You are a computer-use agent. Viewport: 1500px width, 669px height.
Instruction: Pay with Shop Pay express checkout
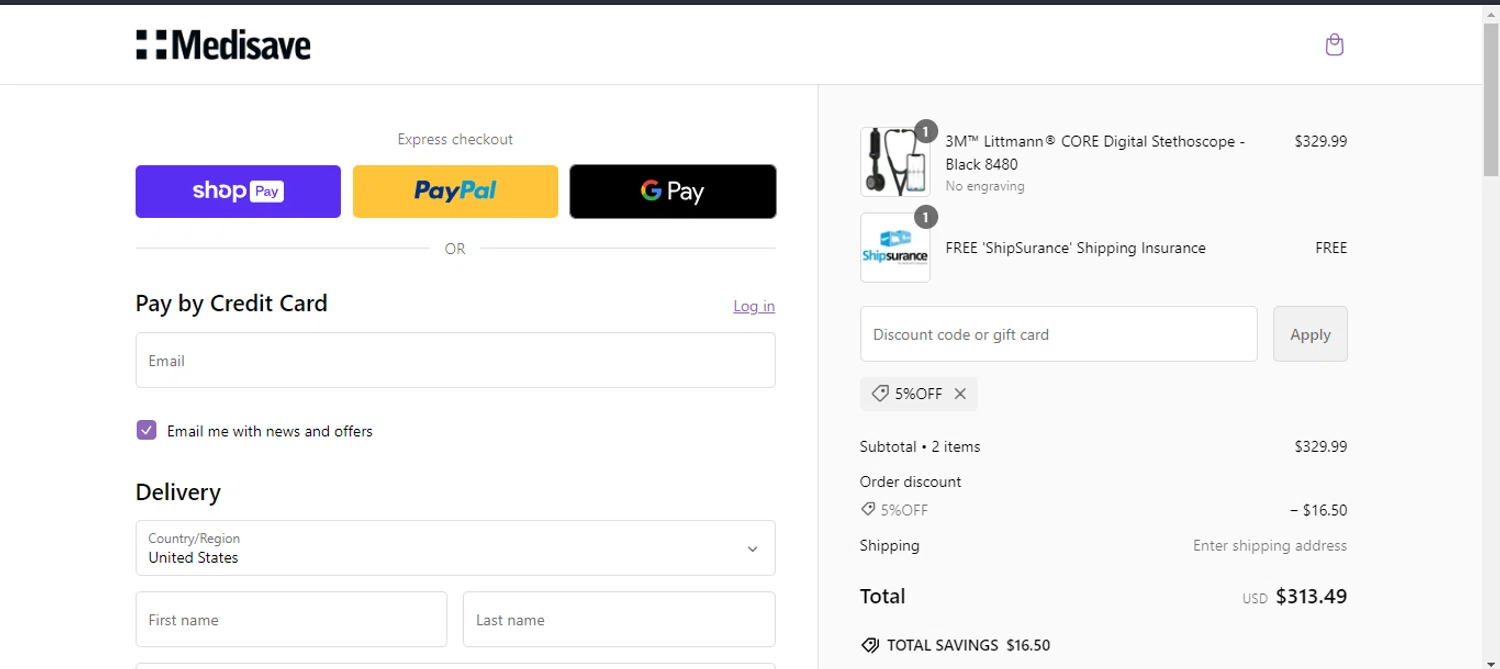(x=238, y=191)
